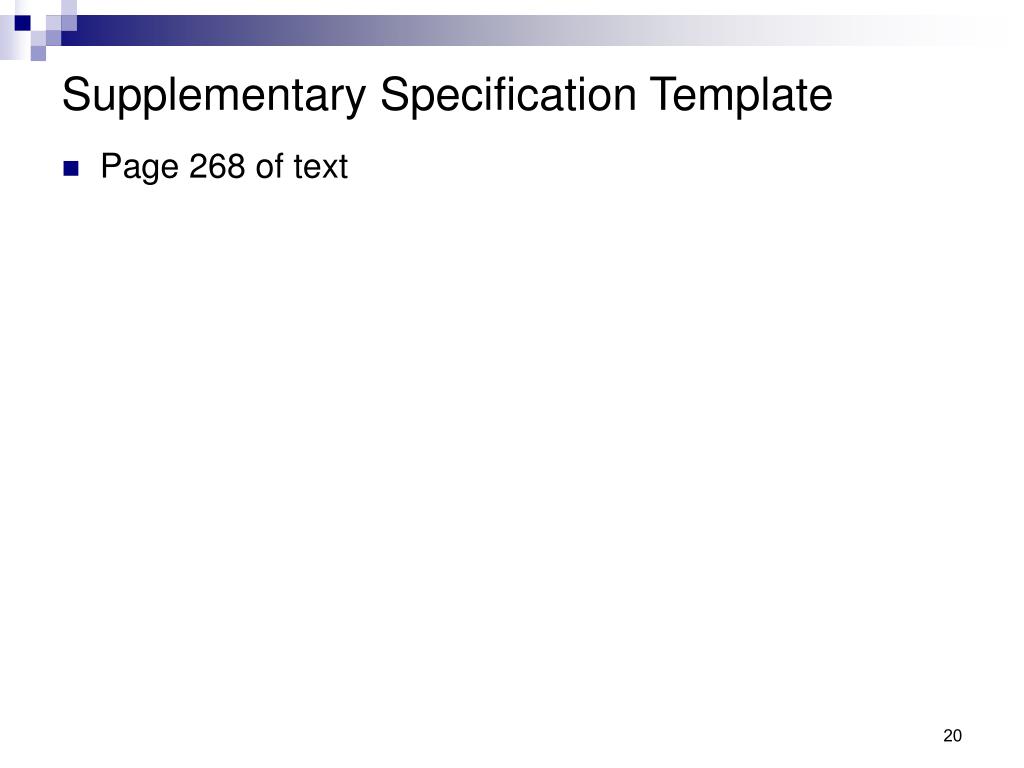Click the word "text" at bullet end
The width and height of the screenshot is (1024, 768).
[x=321, y=167]
